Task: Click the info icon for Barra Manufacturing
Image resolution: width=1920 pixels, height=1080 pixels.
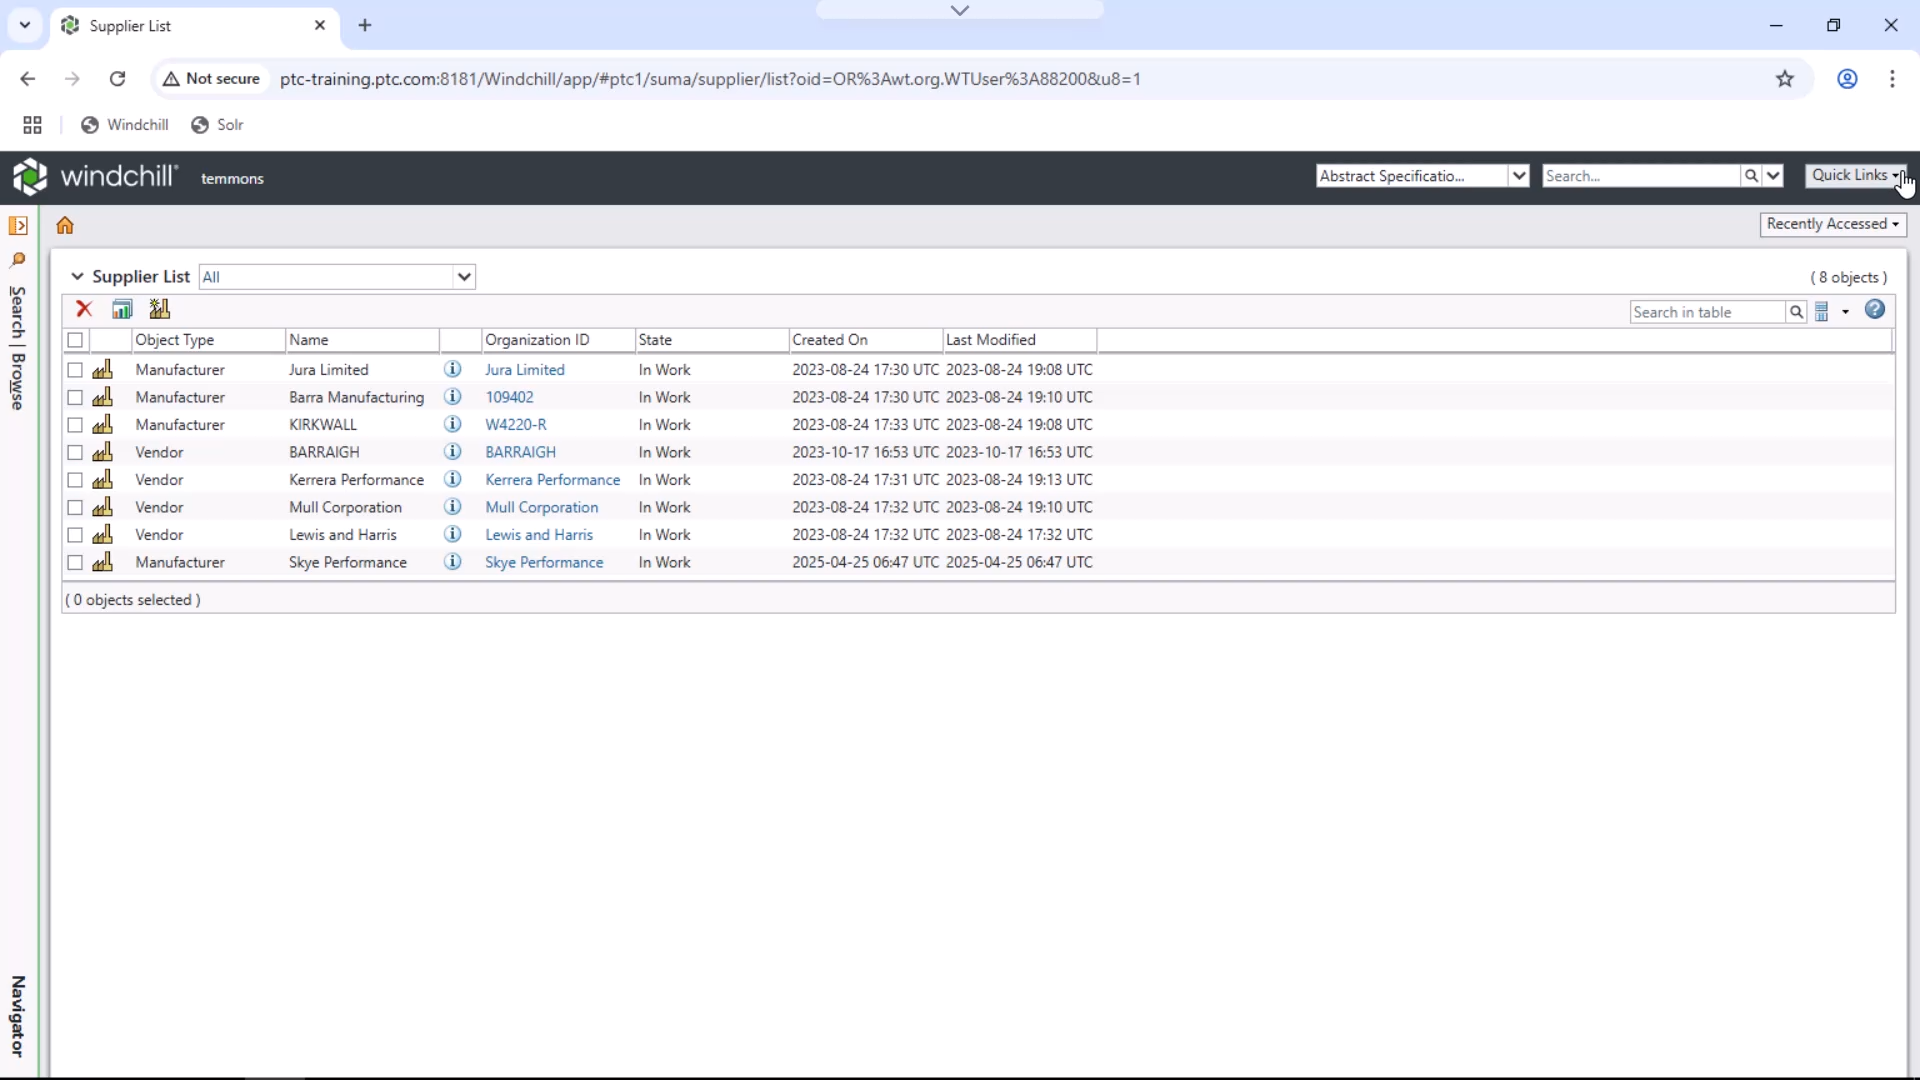Action: pos(453,397)
